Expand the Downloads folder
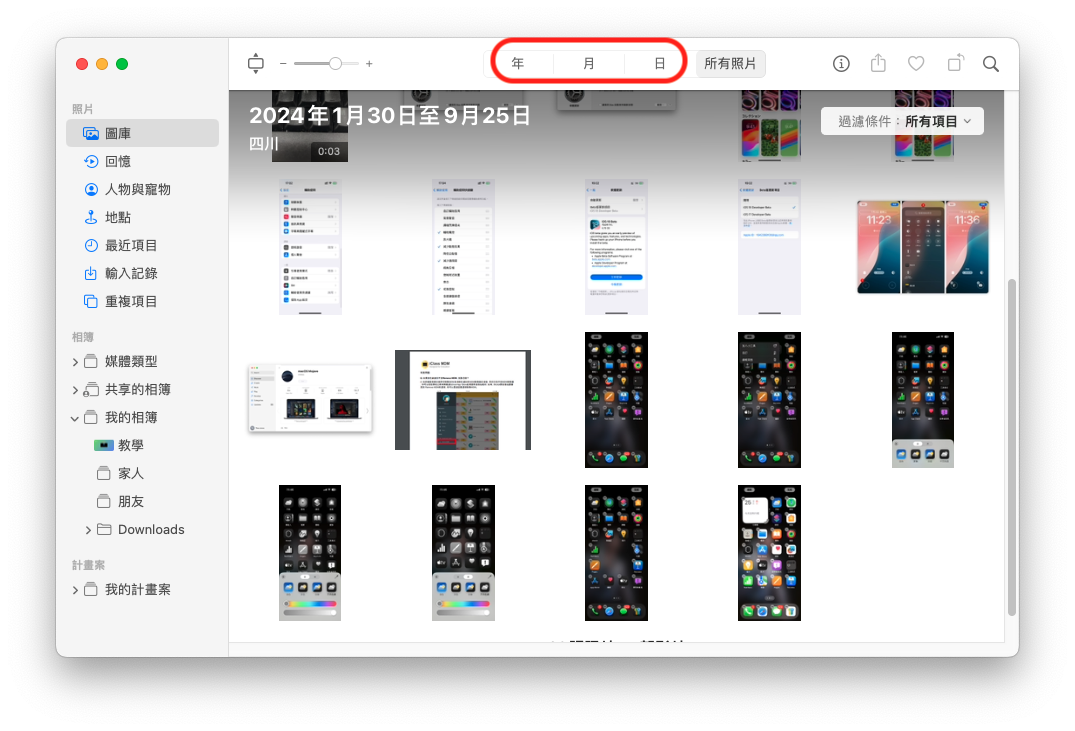The height and width of the screenshot is (731, 1075). [88, 530]
